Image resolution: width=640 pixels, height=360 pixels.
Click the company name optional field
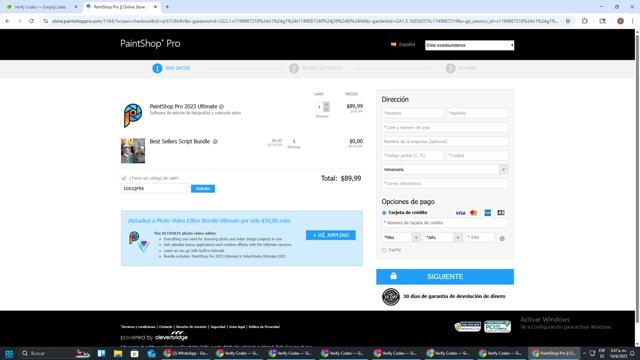tap(445, 141)
